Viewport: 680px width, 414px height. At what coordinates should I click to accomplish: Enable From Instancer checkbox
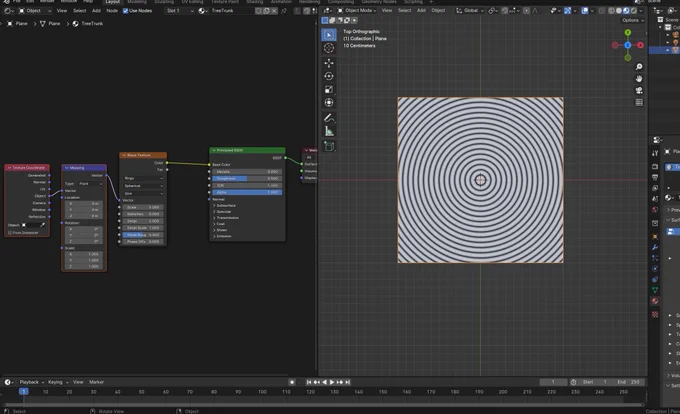pos(10,233)
